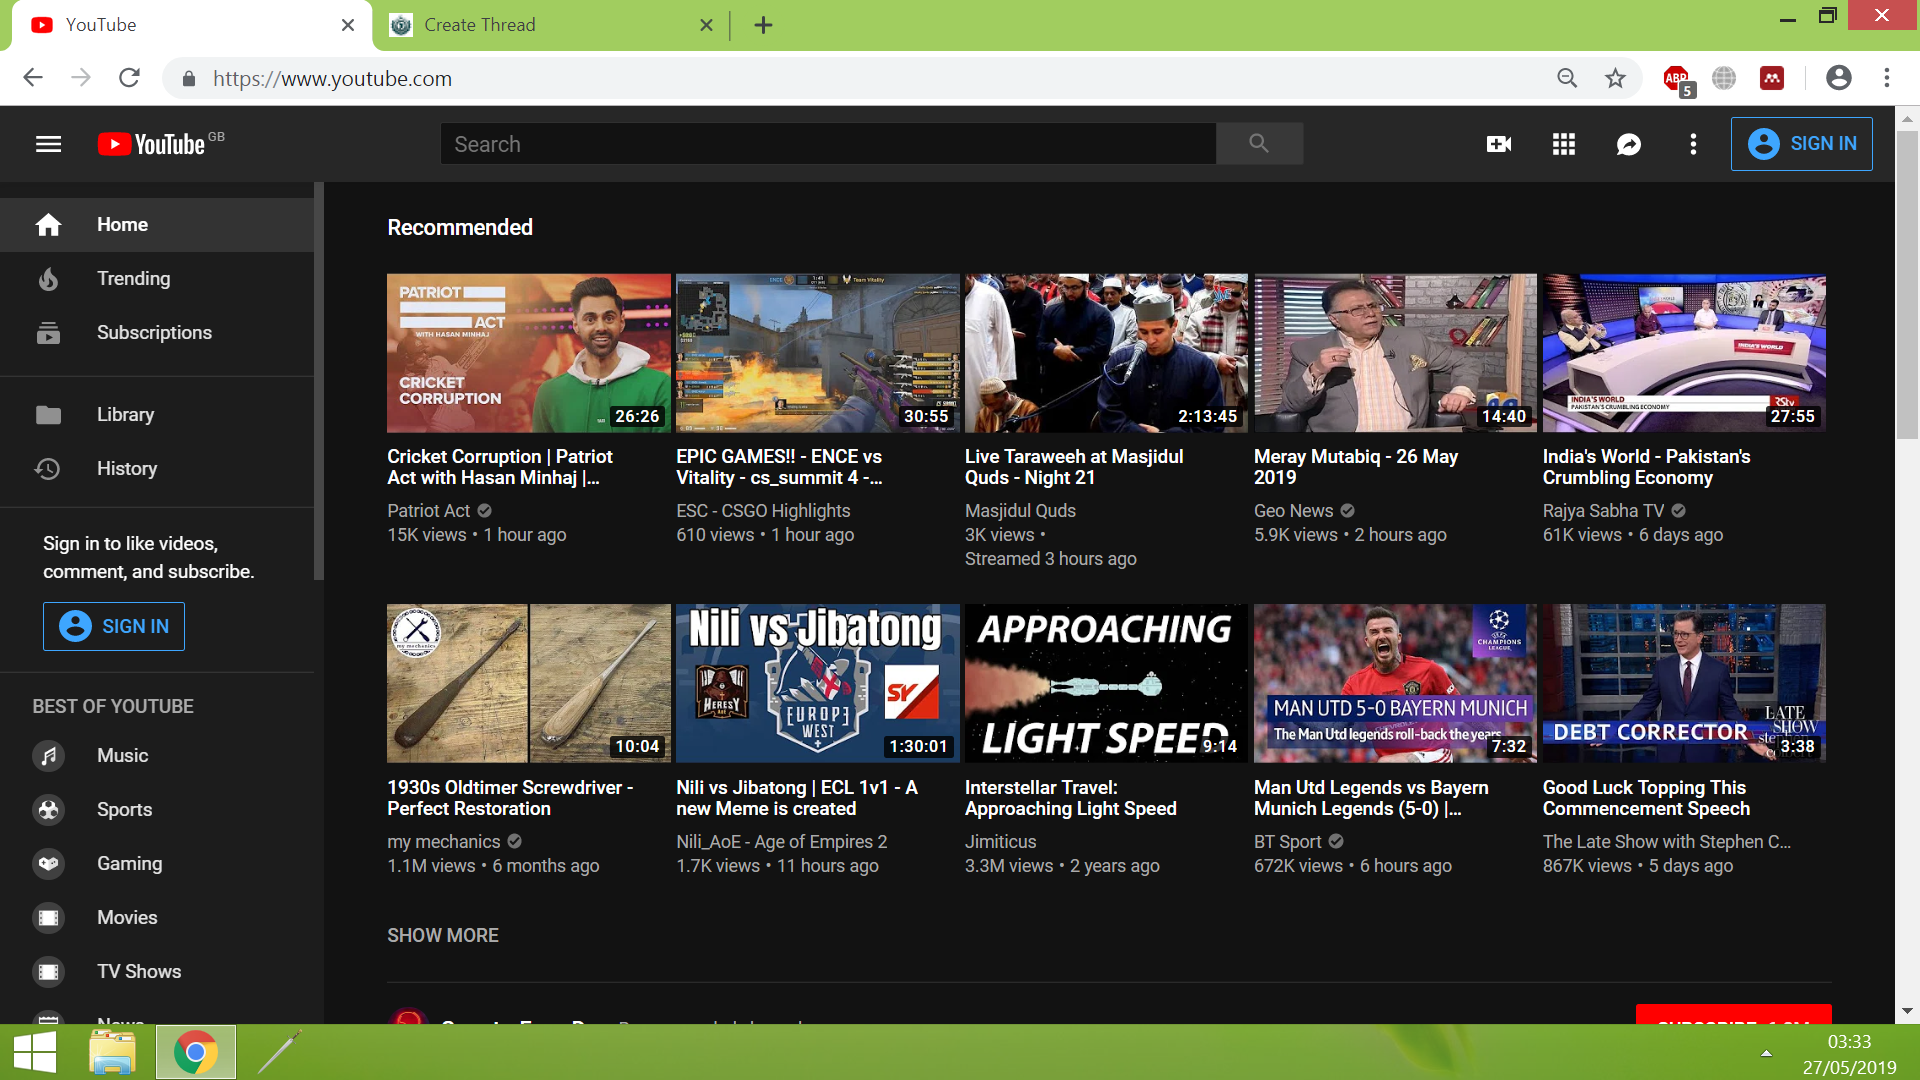Click the sidebar scrollbar thumb
1920x1080 pixels.
319,381
